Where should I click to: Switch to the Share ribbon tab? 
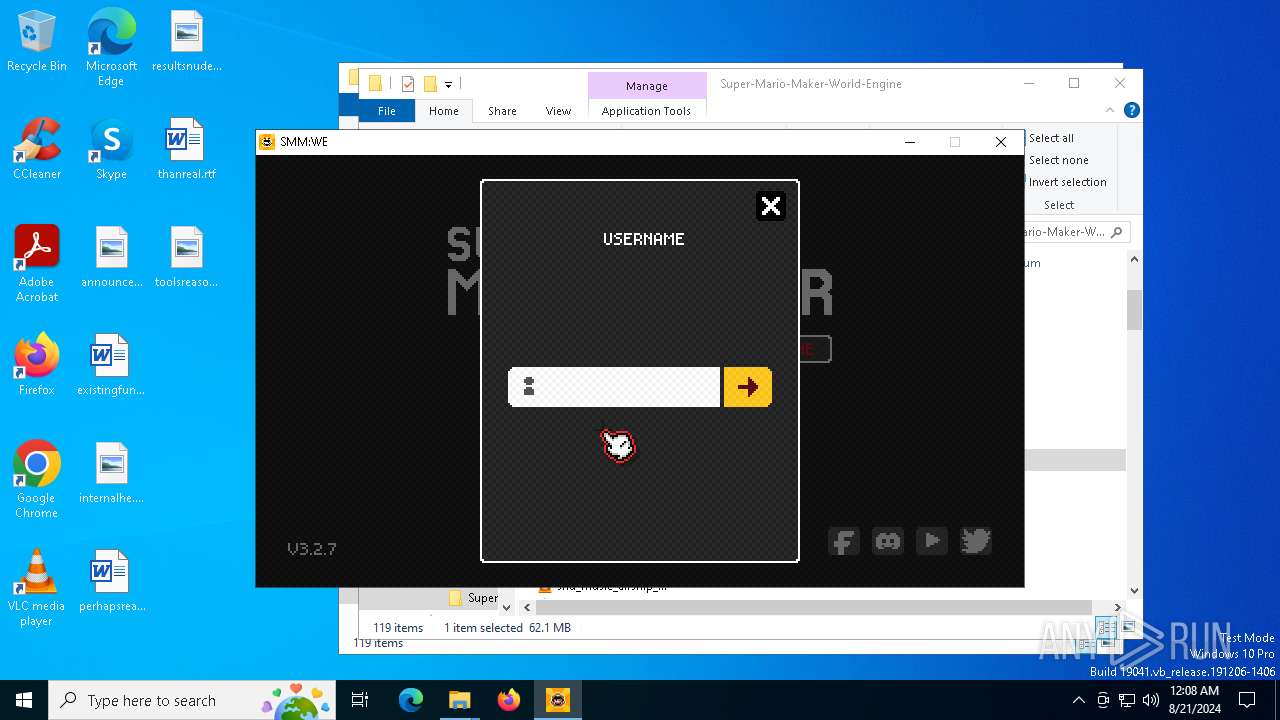pyautogui.click(x=502, y=111)
